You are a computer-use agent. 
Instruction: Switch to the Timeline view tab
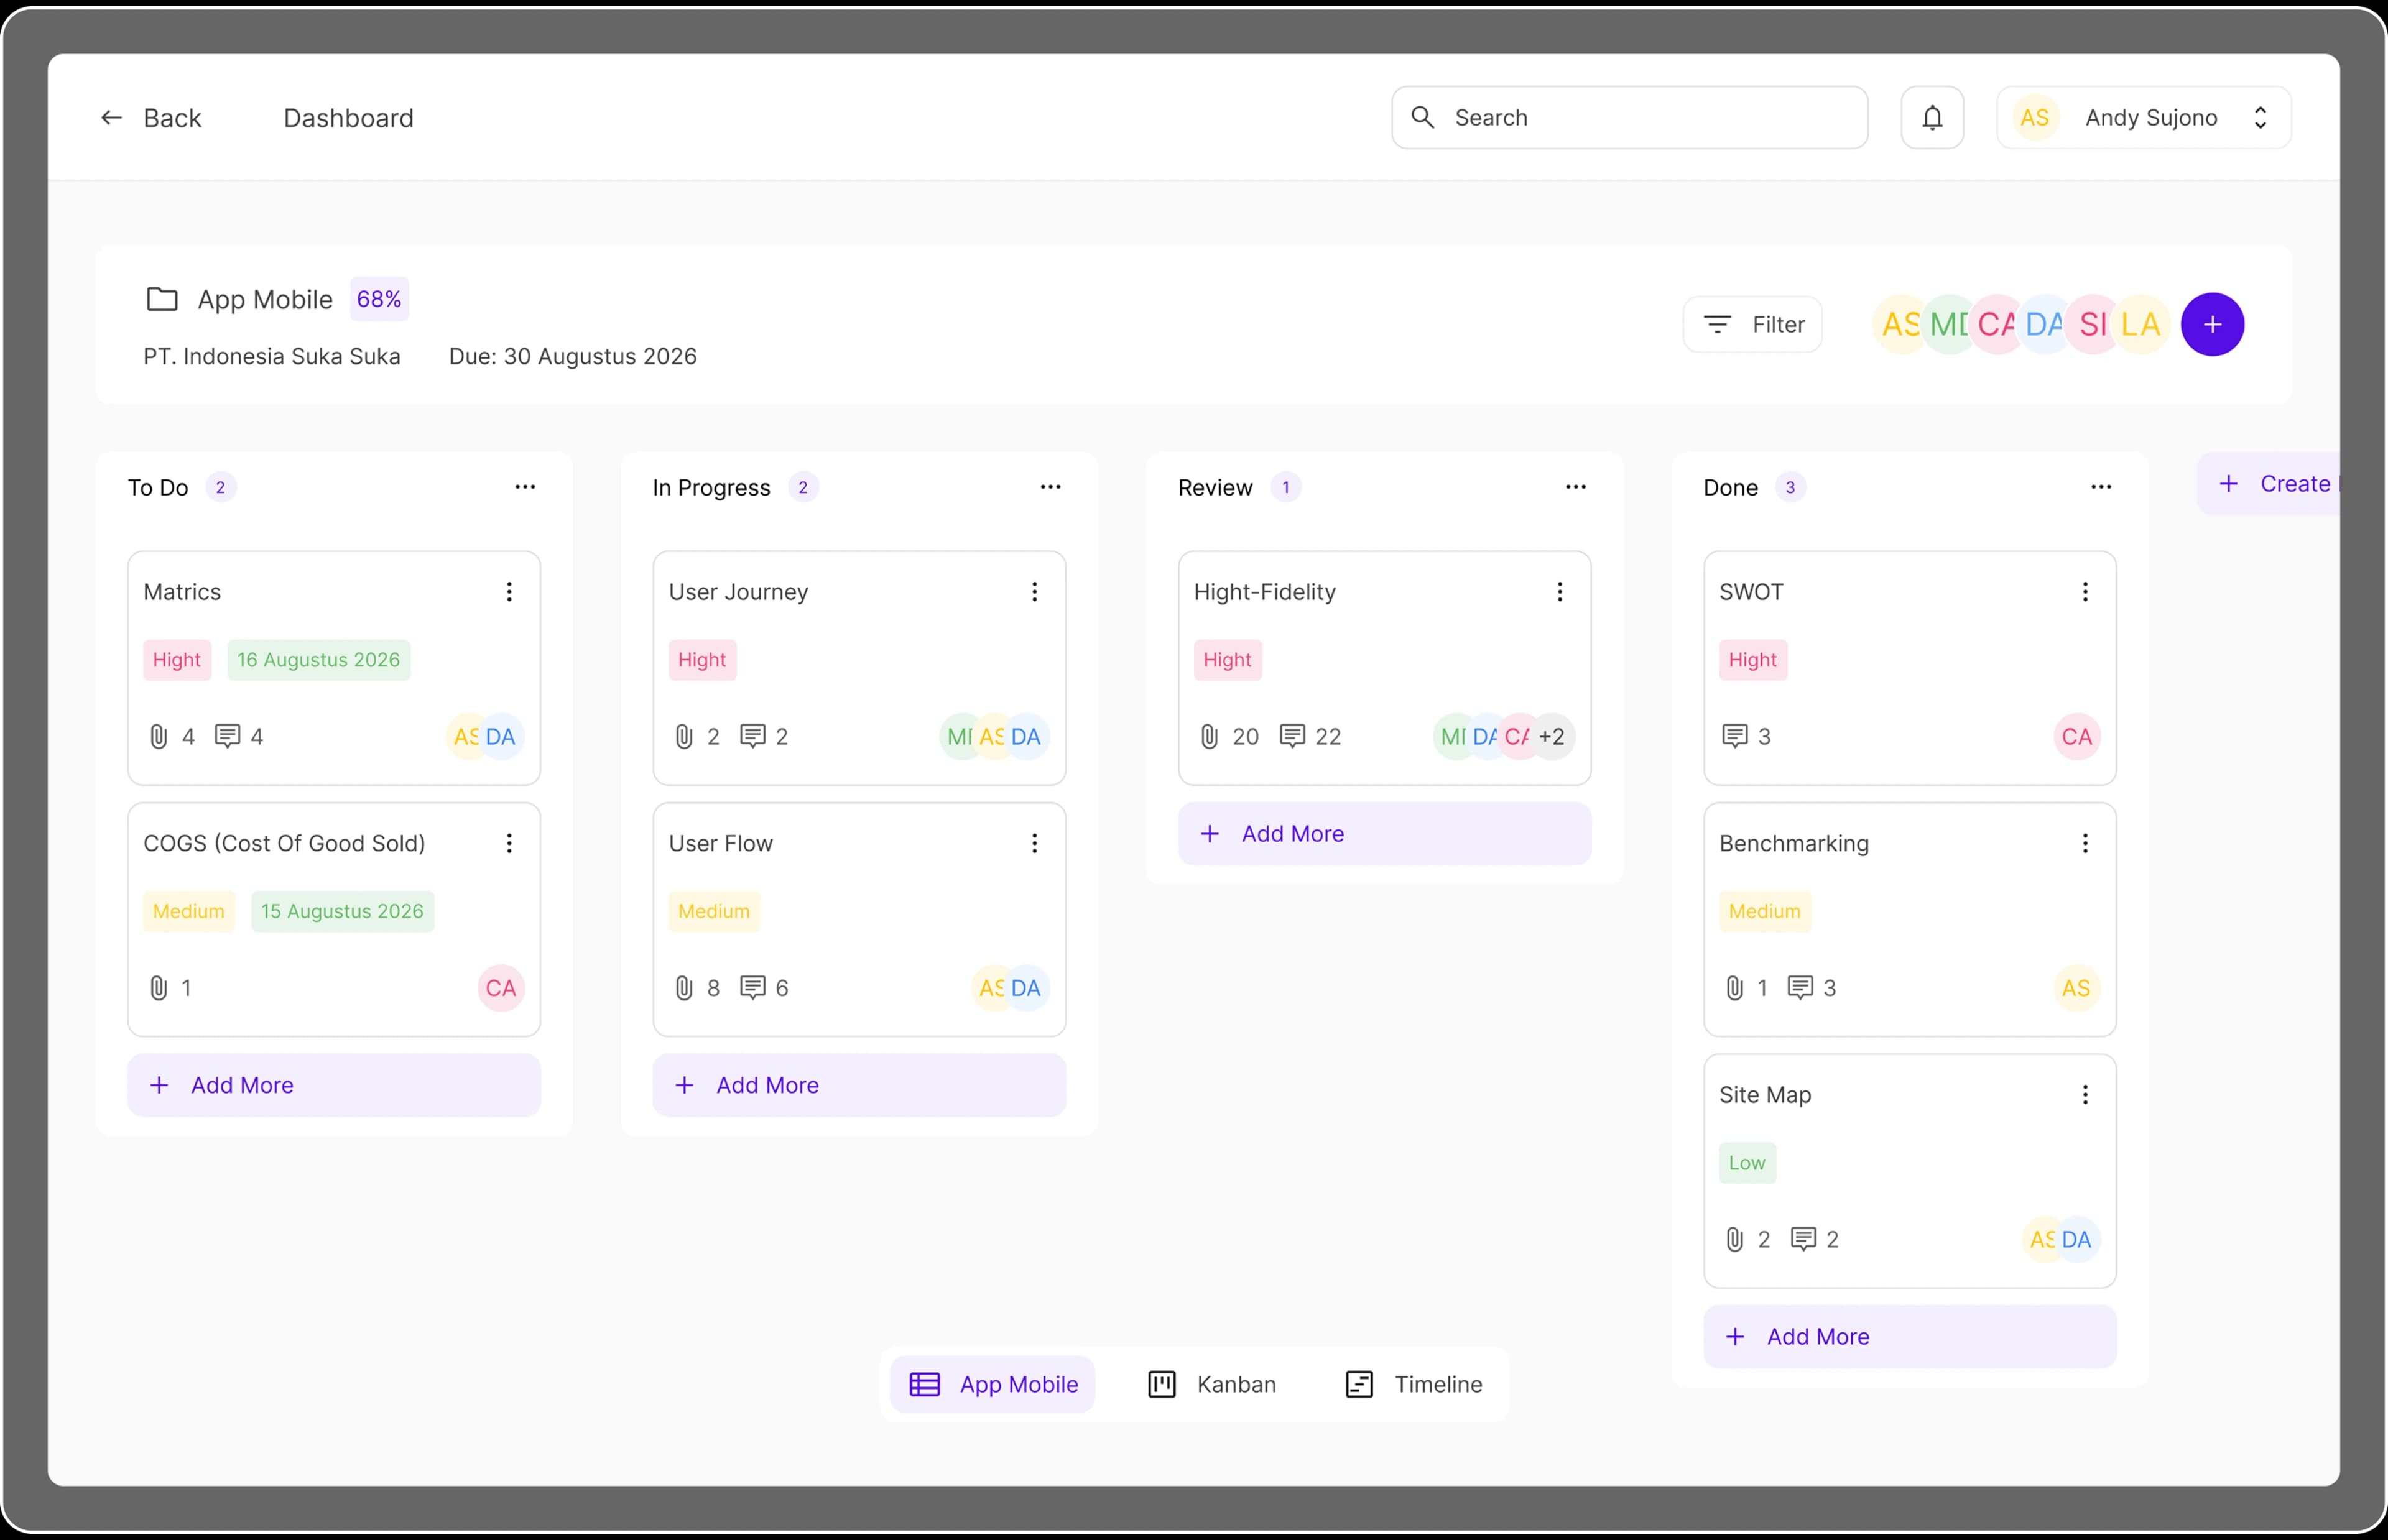[1414, 1384]
